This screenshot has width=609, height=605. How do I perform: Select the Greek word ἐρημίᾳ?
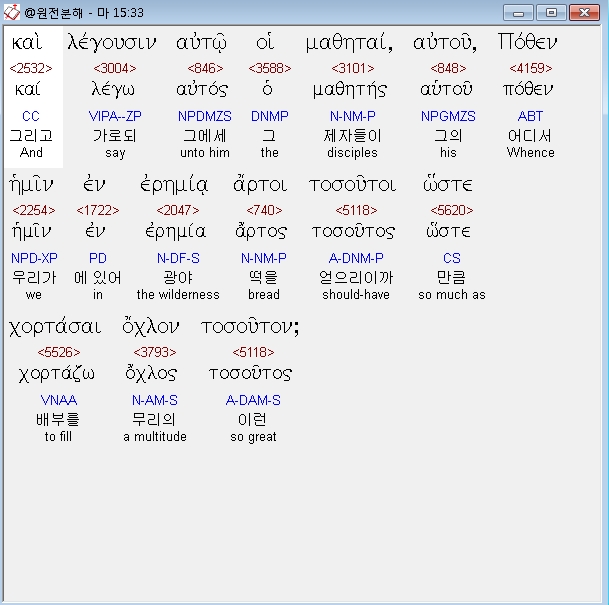click(x=174, y=186)
